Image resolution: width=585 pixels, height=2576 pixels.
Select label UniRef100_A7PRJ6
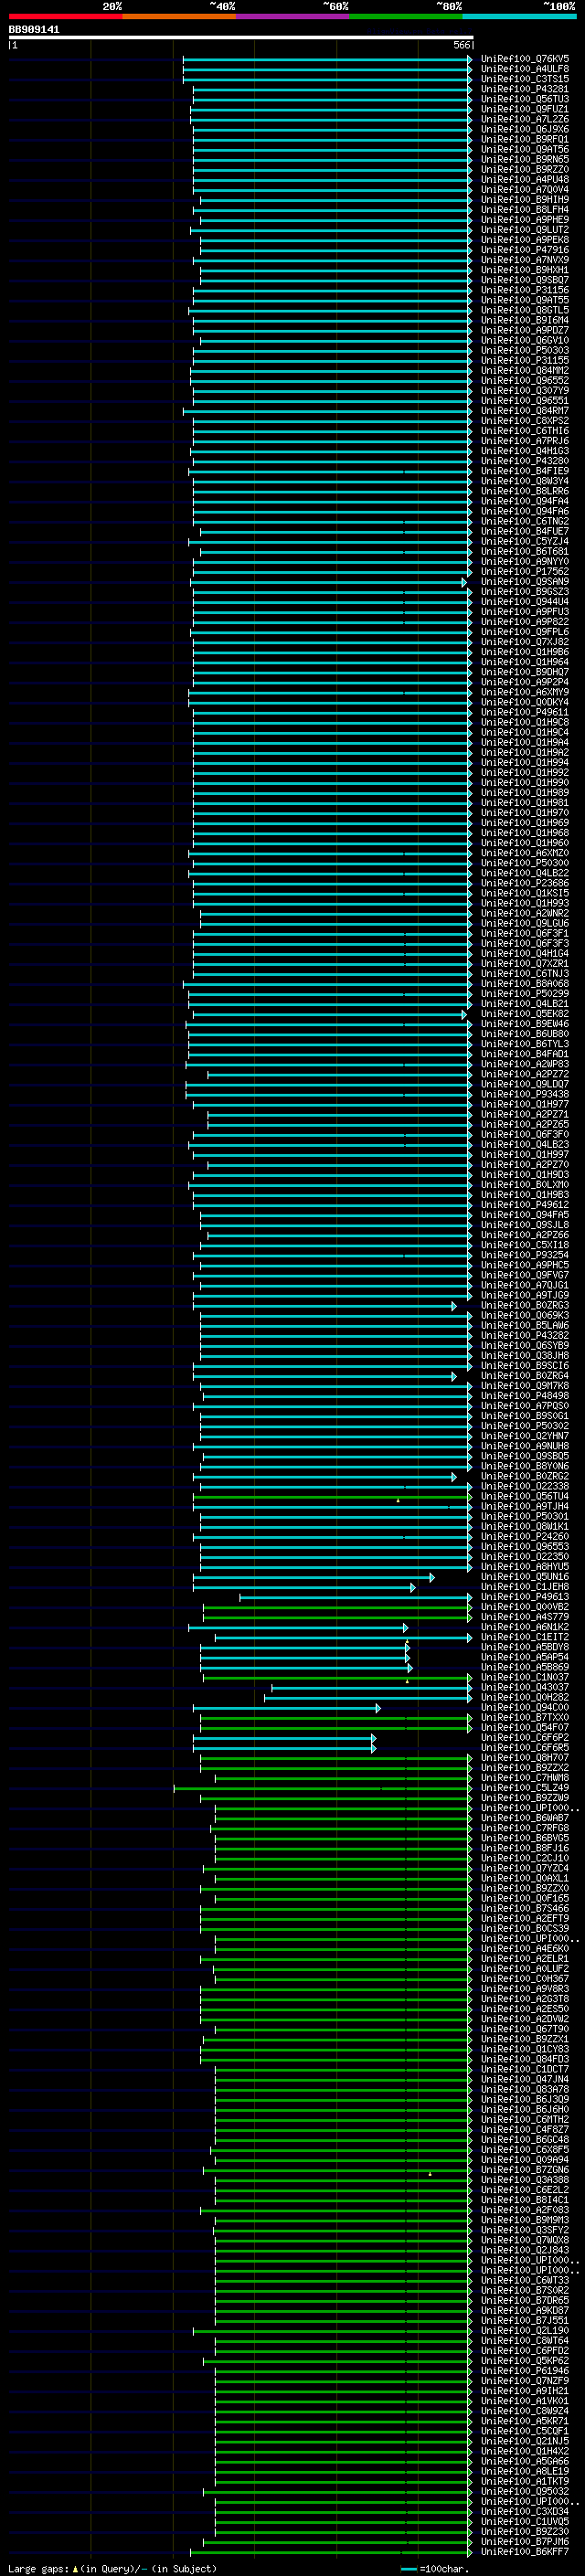pyautogui.click(x=525, y=441)
